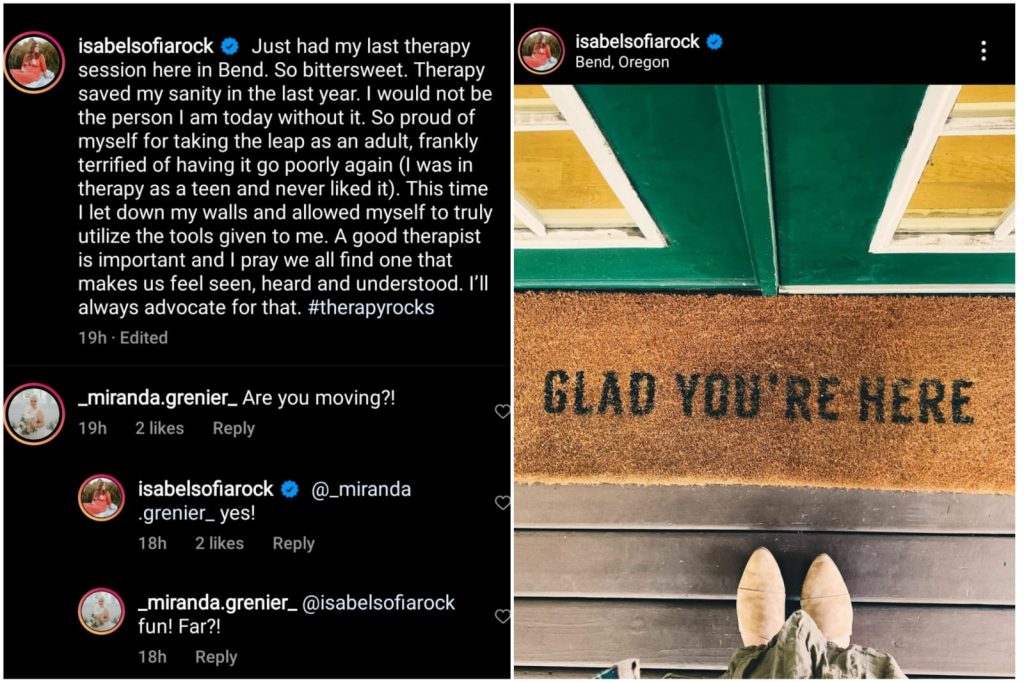
Task: Like the "Are you moving?!" comment
Action: coord(502,411)
